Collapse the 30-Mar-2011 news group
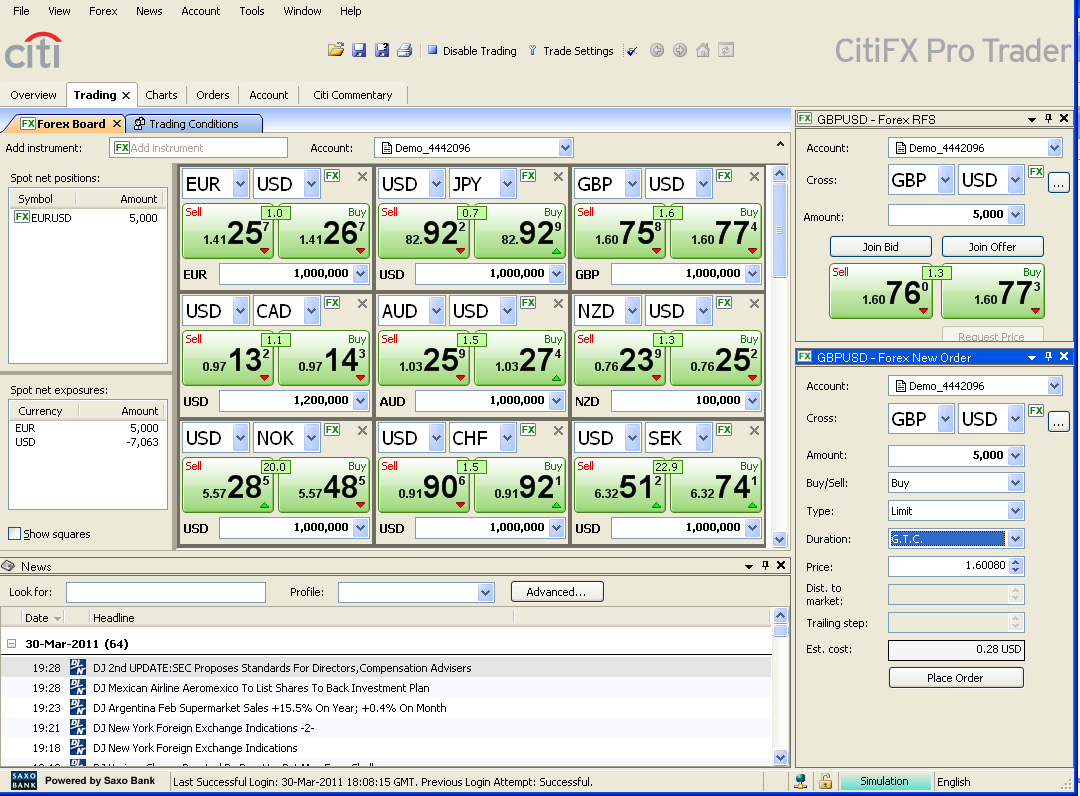This screenshot has height=796, width=1080. tap(11, 644)
